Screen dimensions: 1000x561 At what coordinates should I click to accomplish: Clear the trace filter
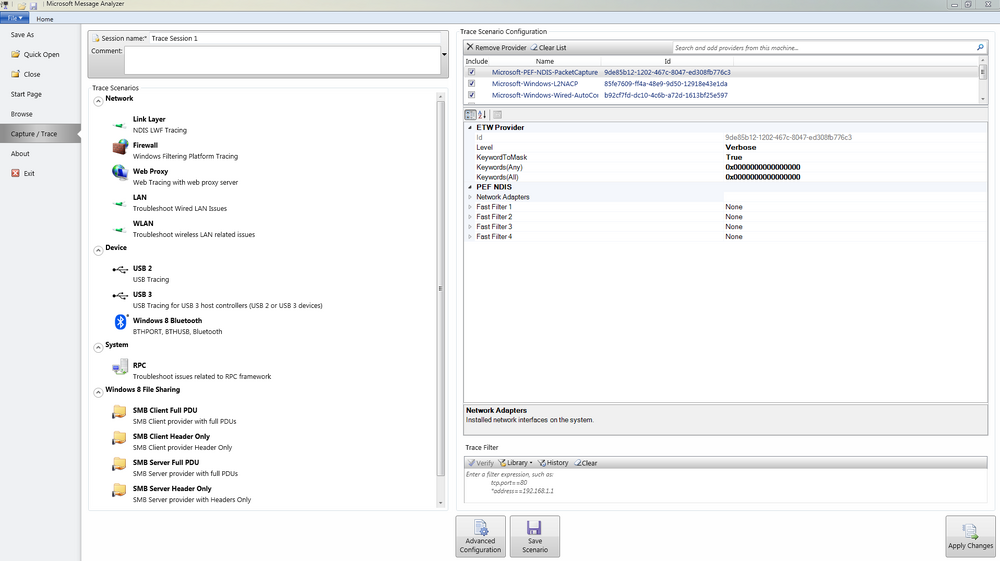585,463
